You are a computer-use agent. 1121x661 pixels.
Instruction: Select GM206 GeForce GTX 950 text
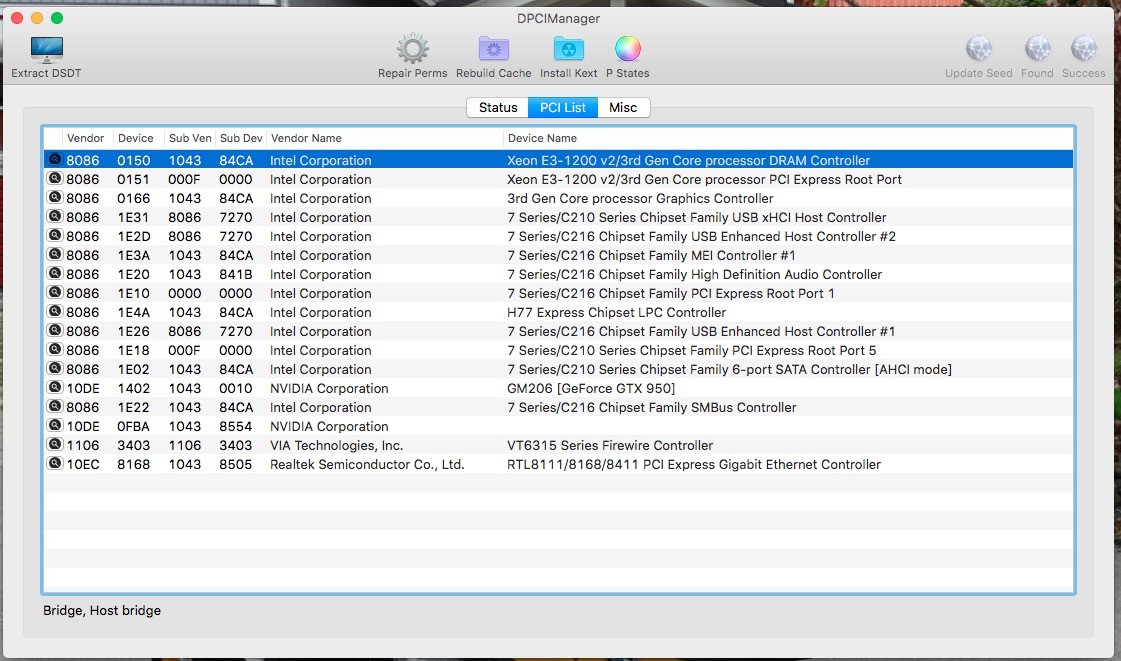pyautogui.click(x=591, y=389)
